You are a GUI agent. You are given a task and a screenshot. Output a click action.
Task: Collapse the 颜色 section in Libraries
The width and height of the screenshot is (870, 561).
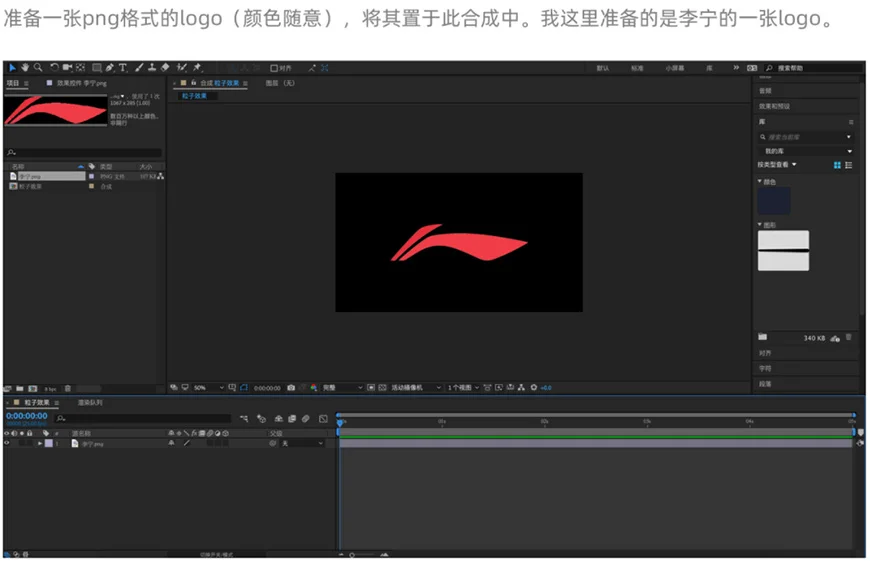click(760, 181)
